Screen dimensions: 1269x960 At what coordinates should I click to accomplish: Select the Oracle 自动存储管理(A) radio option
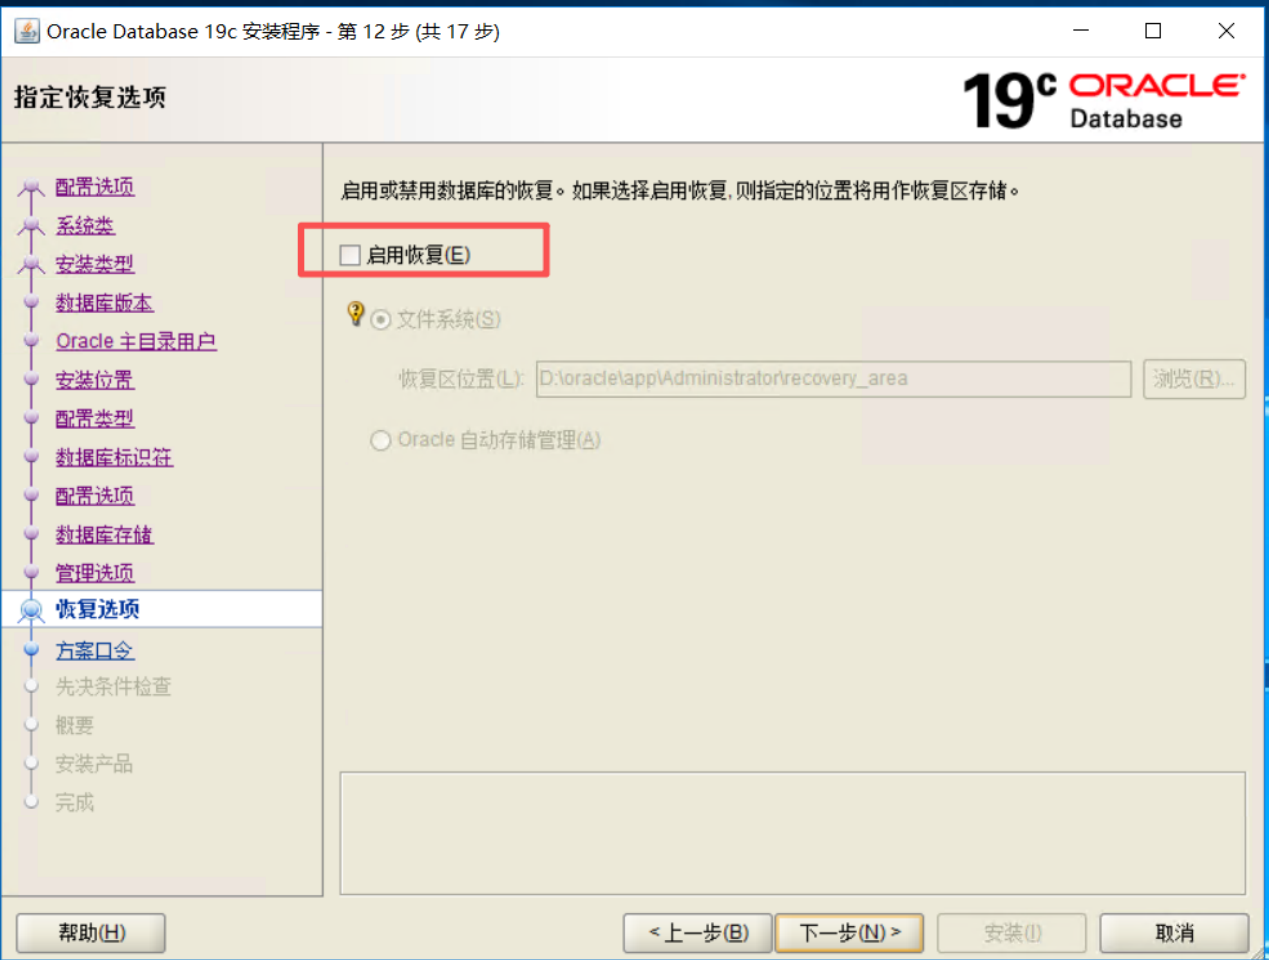click(x=381, y=440)
